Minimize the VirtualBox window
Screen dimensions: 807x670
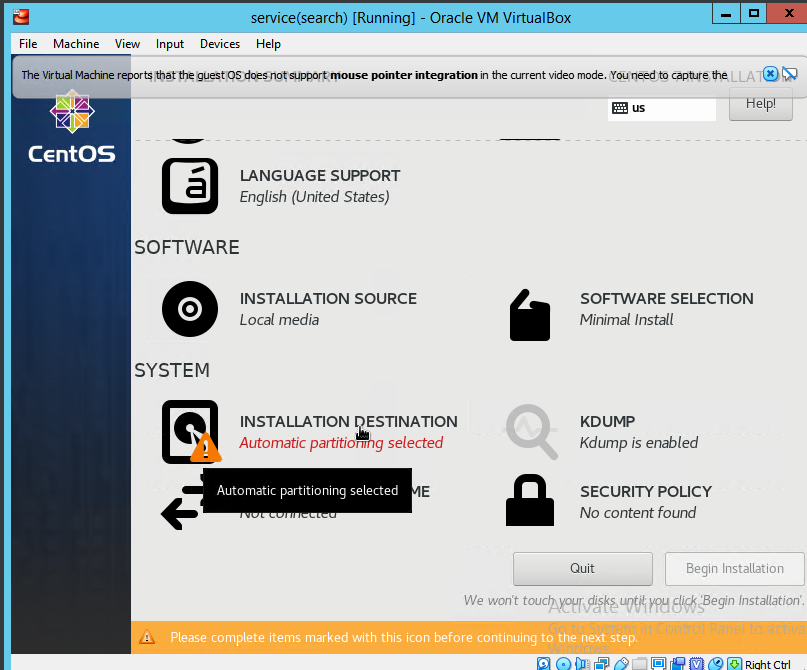coord(726,13)
